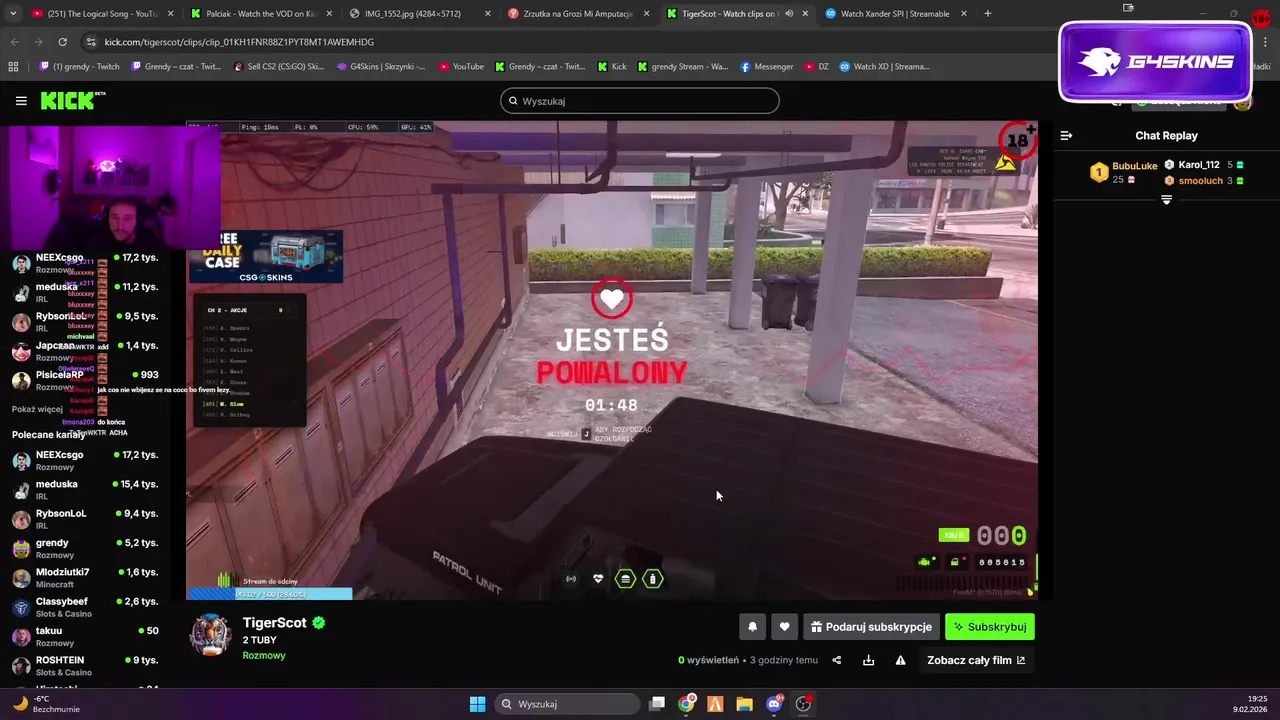Open Karol_112 gifter entry
This screenshot has width=1280, height=720.
1205,165
